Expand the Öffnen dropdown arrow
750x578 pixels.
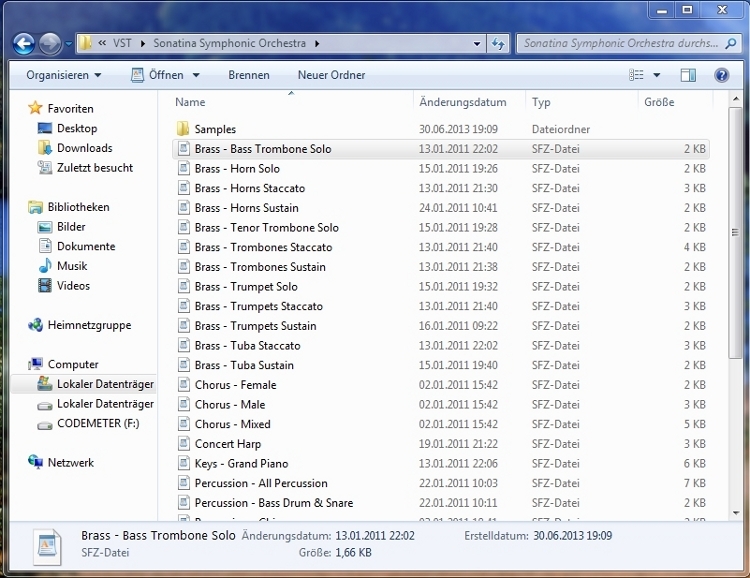coord(196,75)
